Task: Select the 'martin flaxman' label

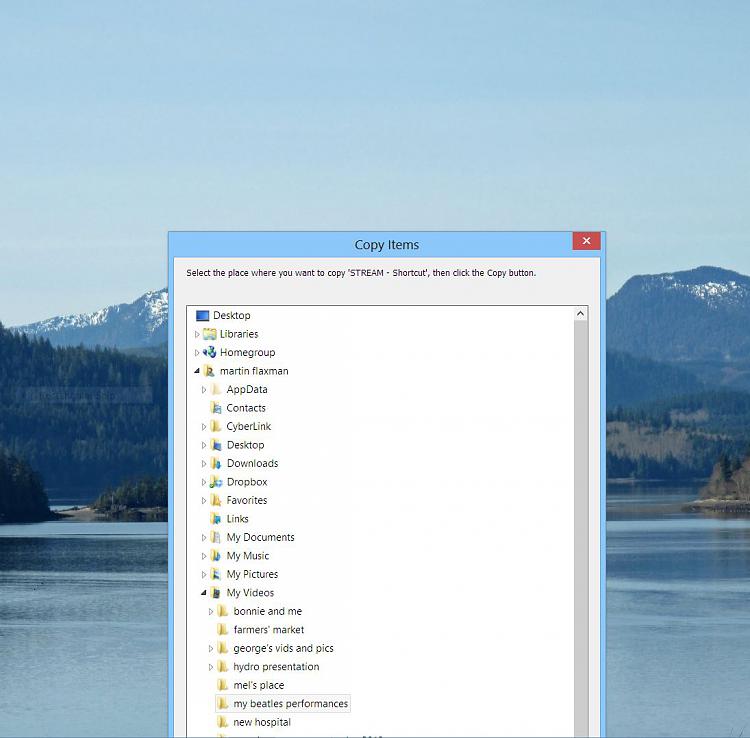Action: pyautogui.click(x=254, y=371)
